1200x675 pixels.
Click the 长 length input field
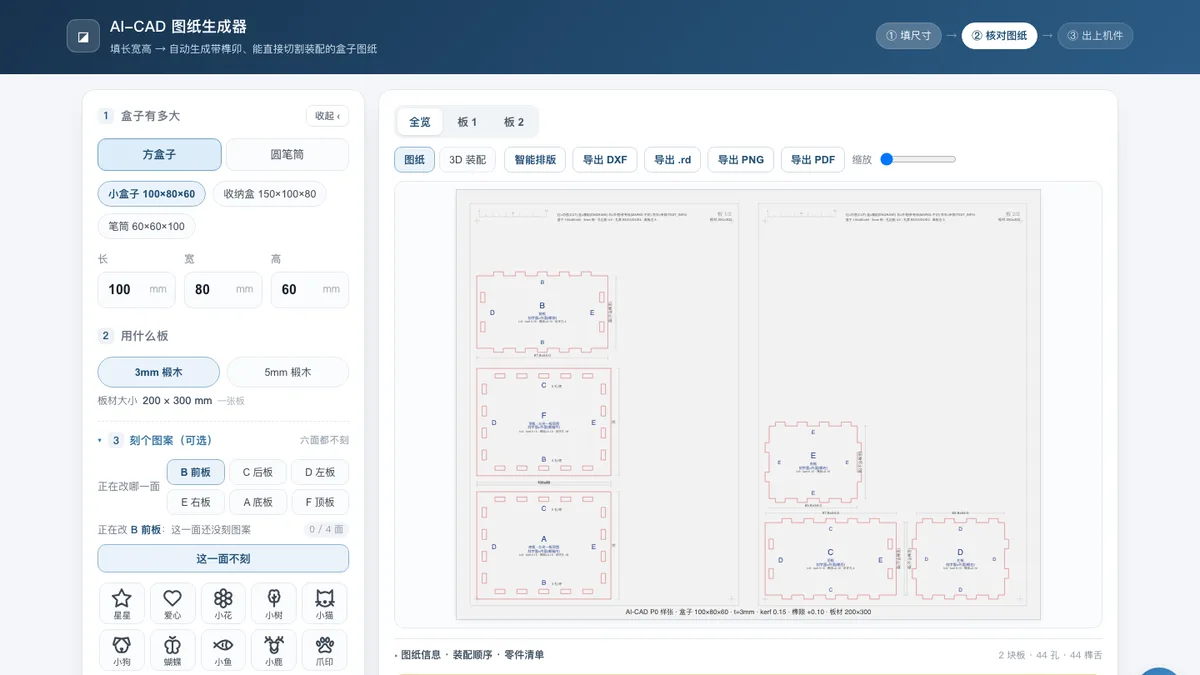click(x=136, y=289)
